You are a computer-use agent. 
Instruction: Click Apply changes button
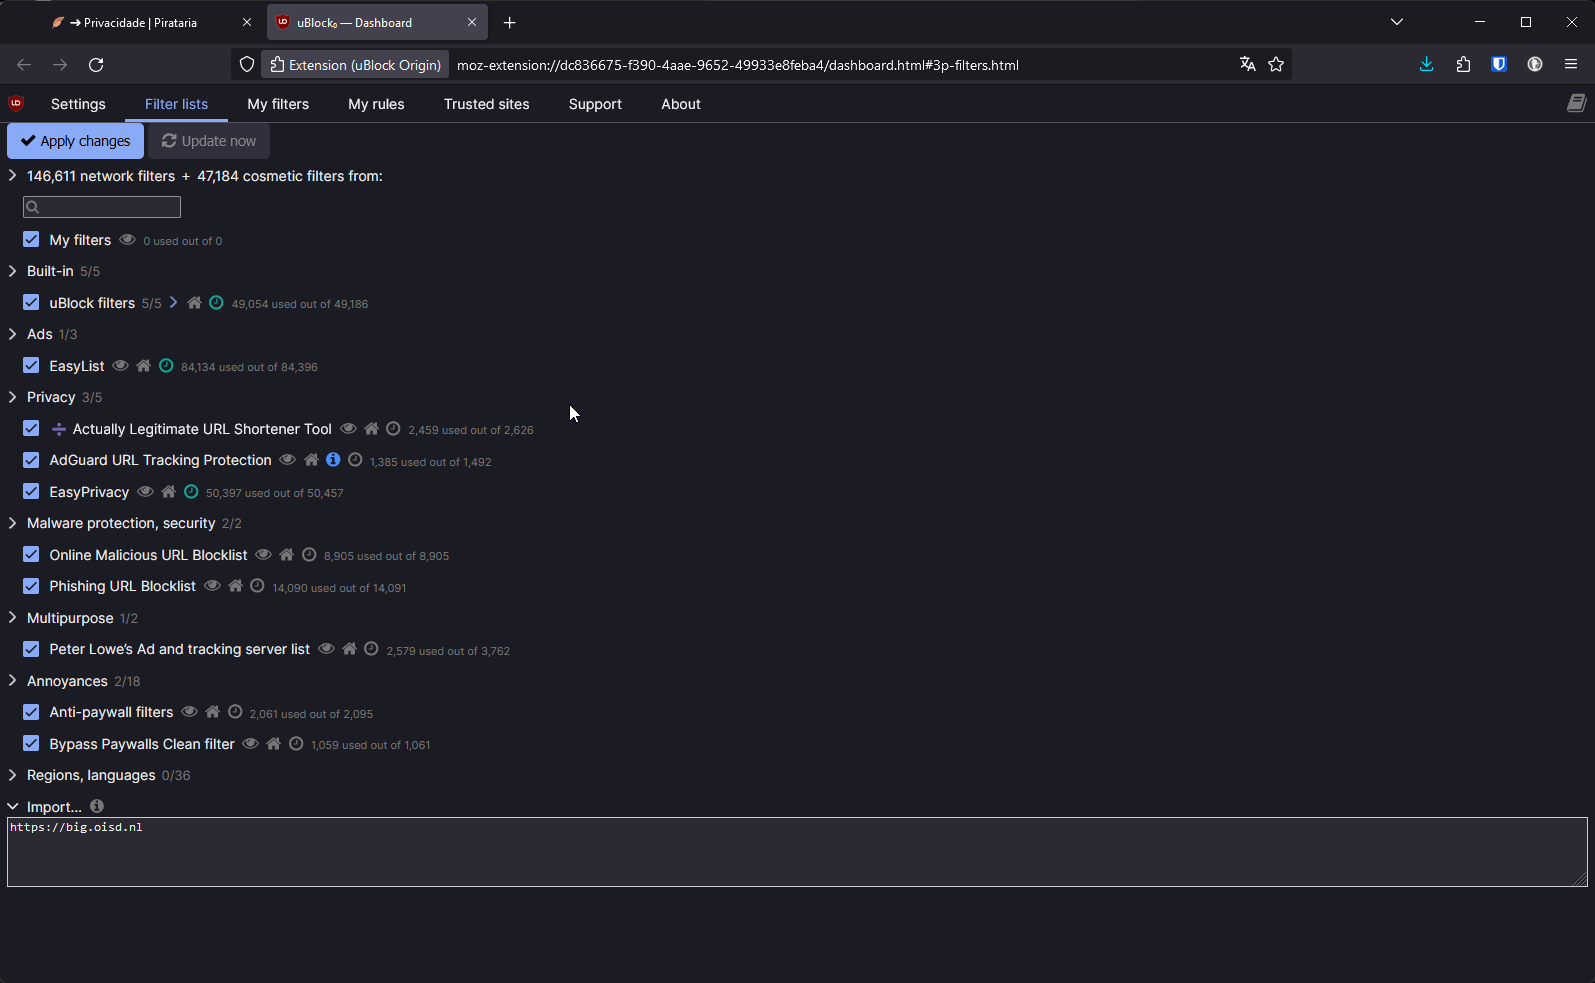pos(76,141)
